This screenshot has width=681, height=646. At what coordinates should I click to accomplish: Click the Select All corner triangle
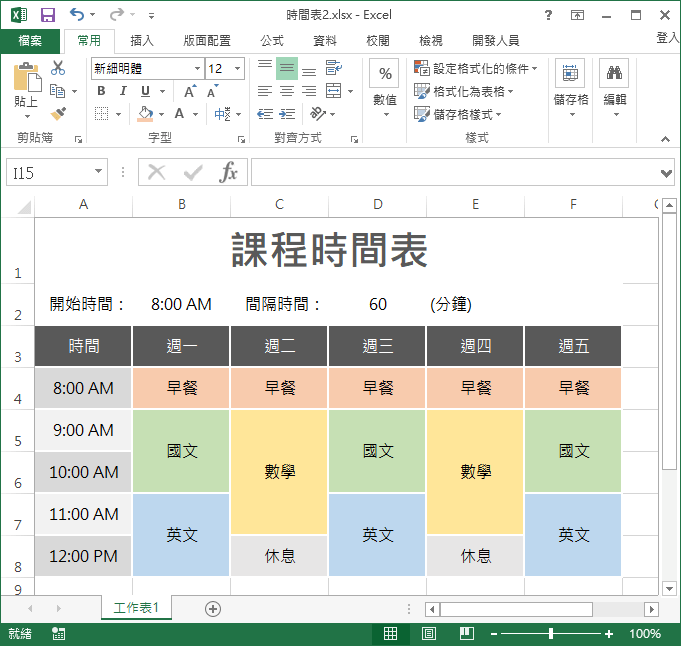(24, 207)
